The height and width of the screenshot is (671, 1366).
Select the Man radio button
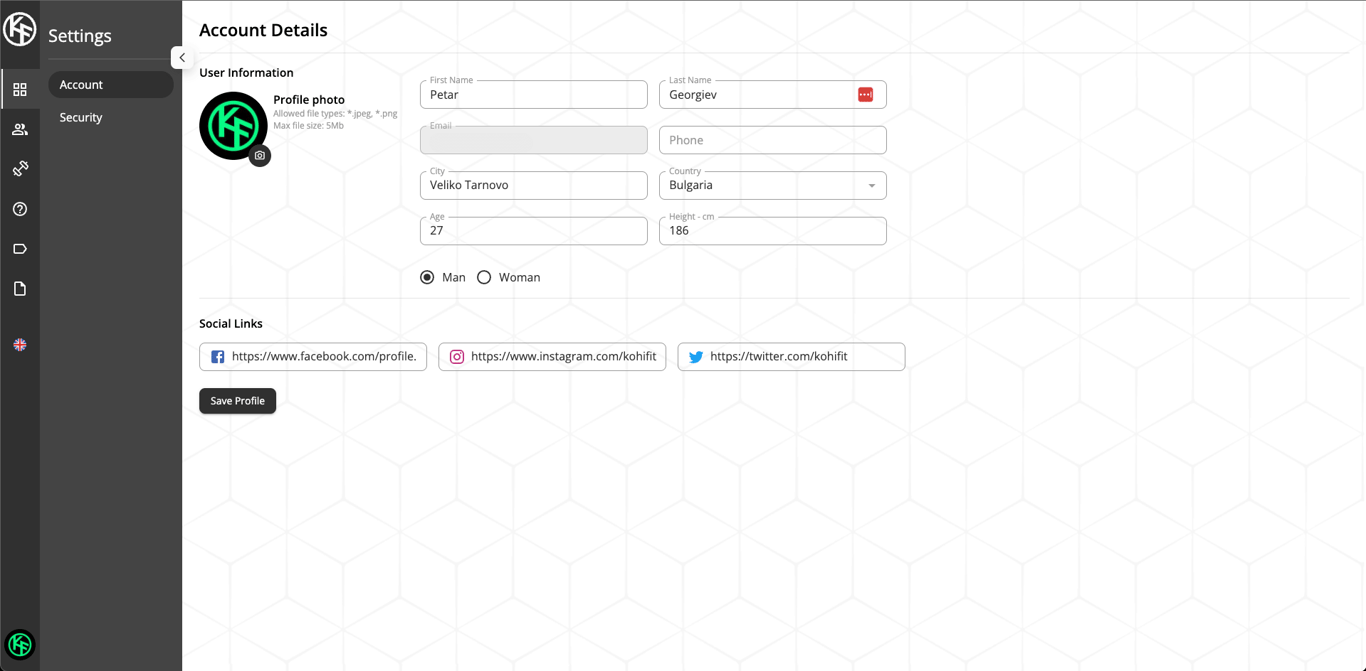tap(428, 277)
